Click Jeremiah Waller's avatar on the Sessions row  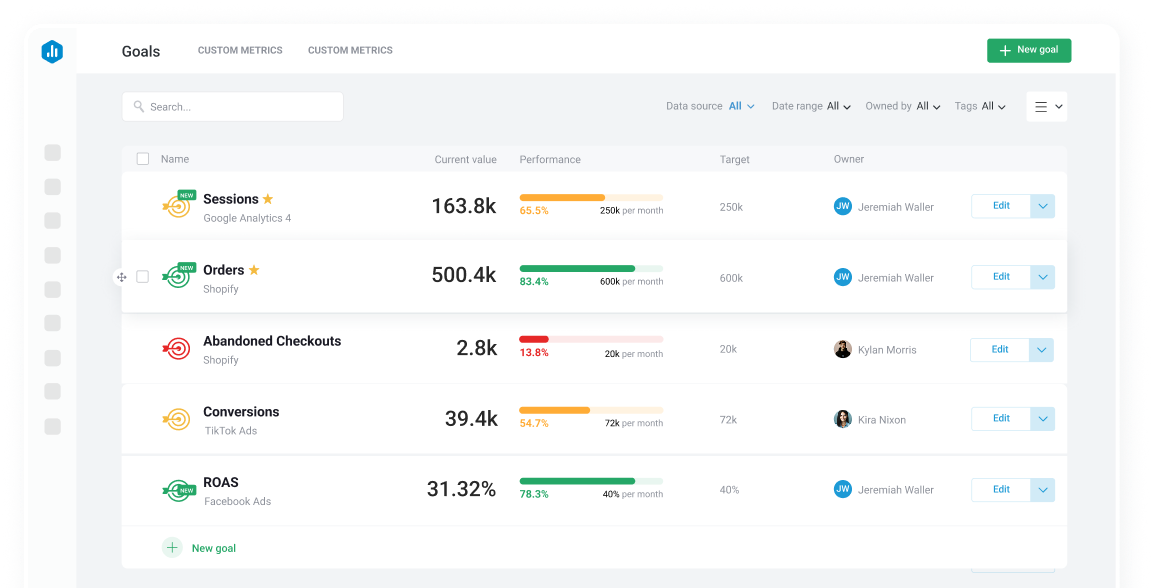(x=843, y=206)
